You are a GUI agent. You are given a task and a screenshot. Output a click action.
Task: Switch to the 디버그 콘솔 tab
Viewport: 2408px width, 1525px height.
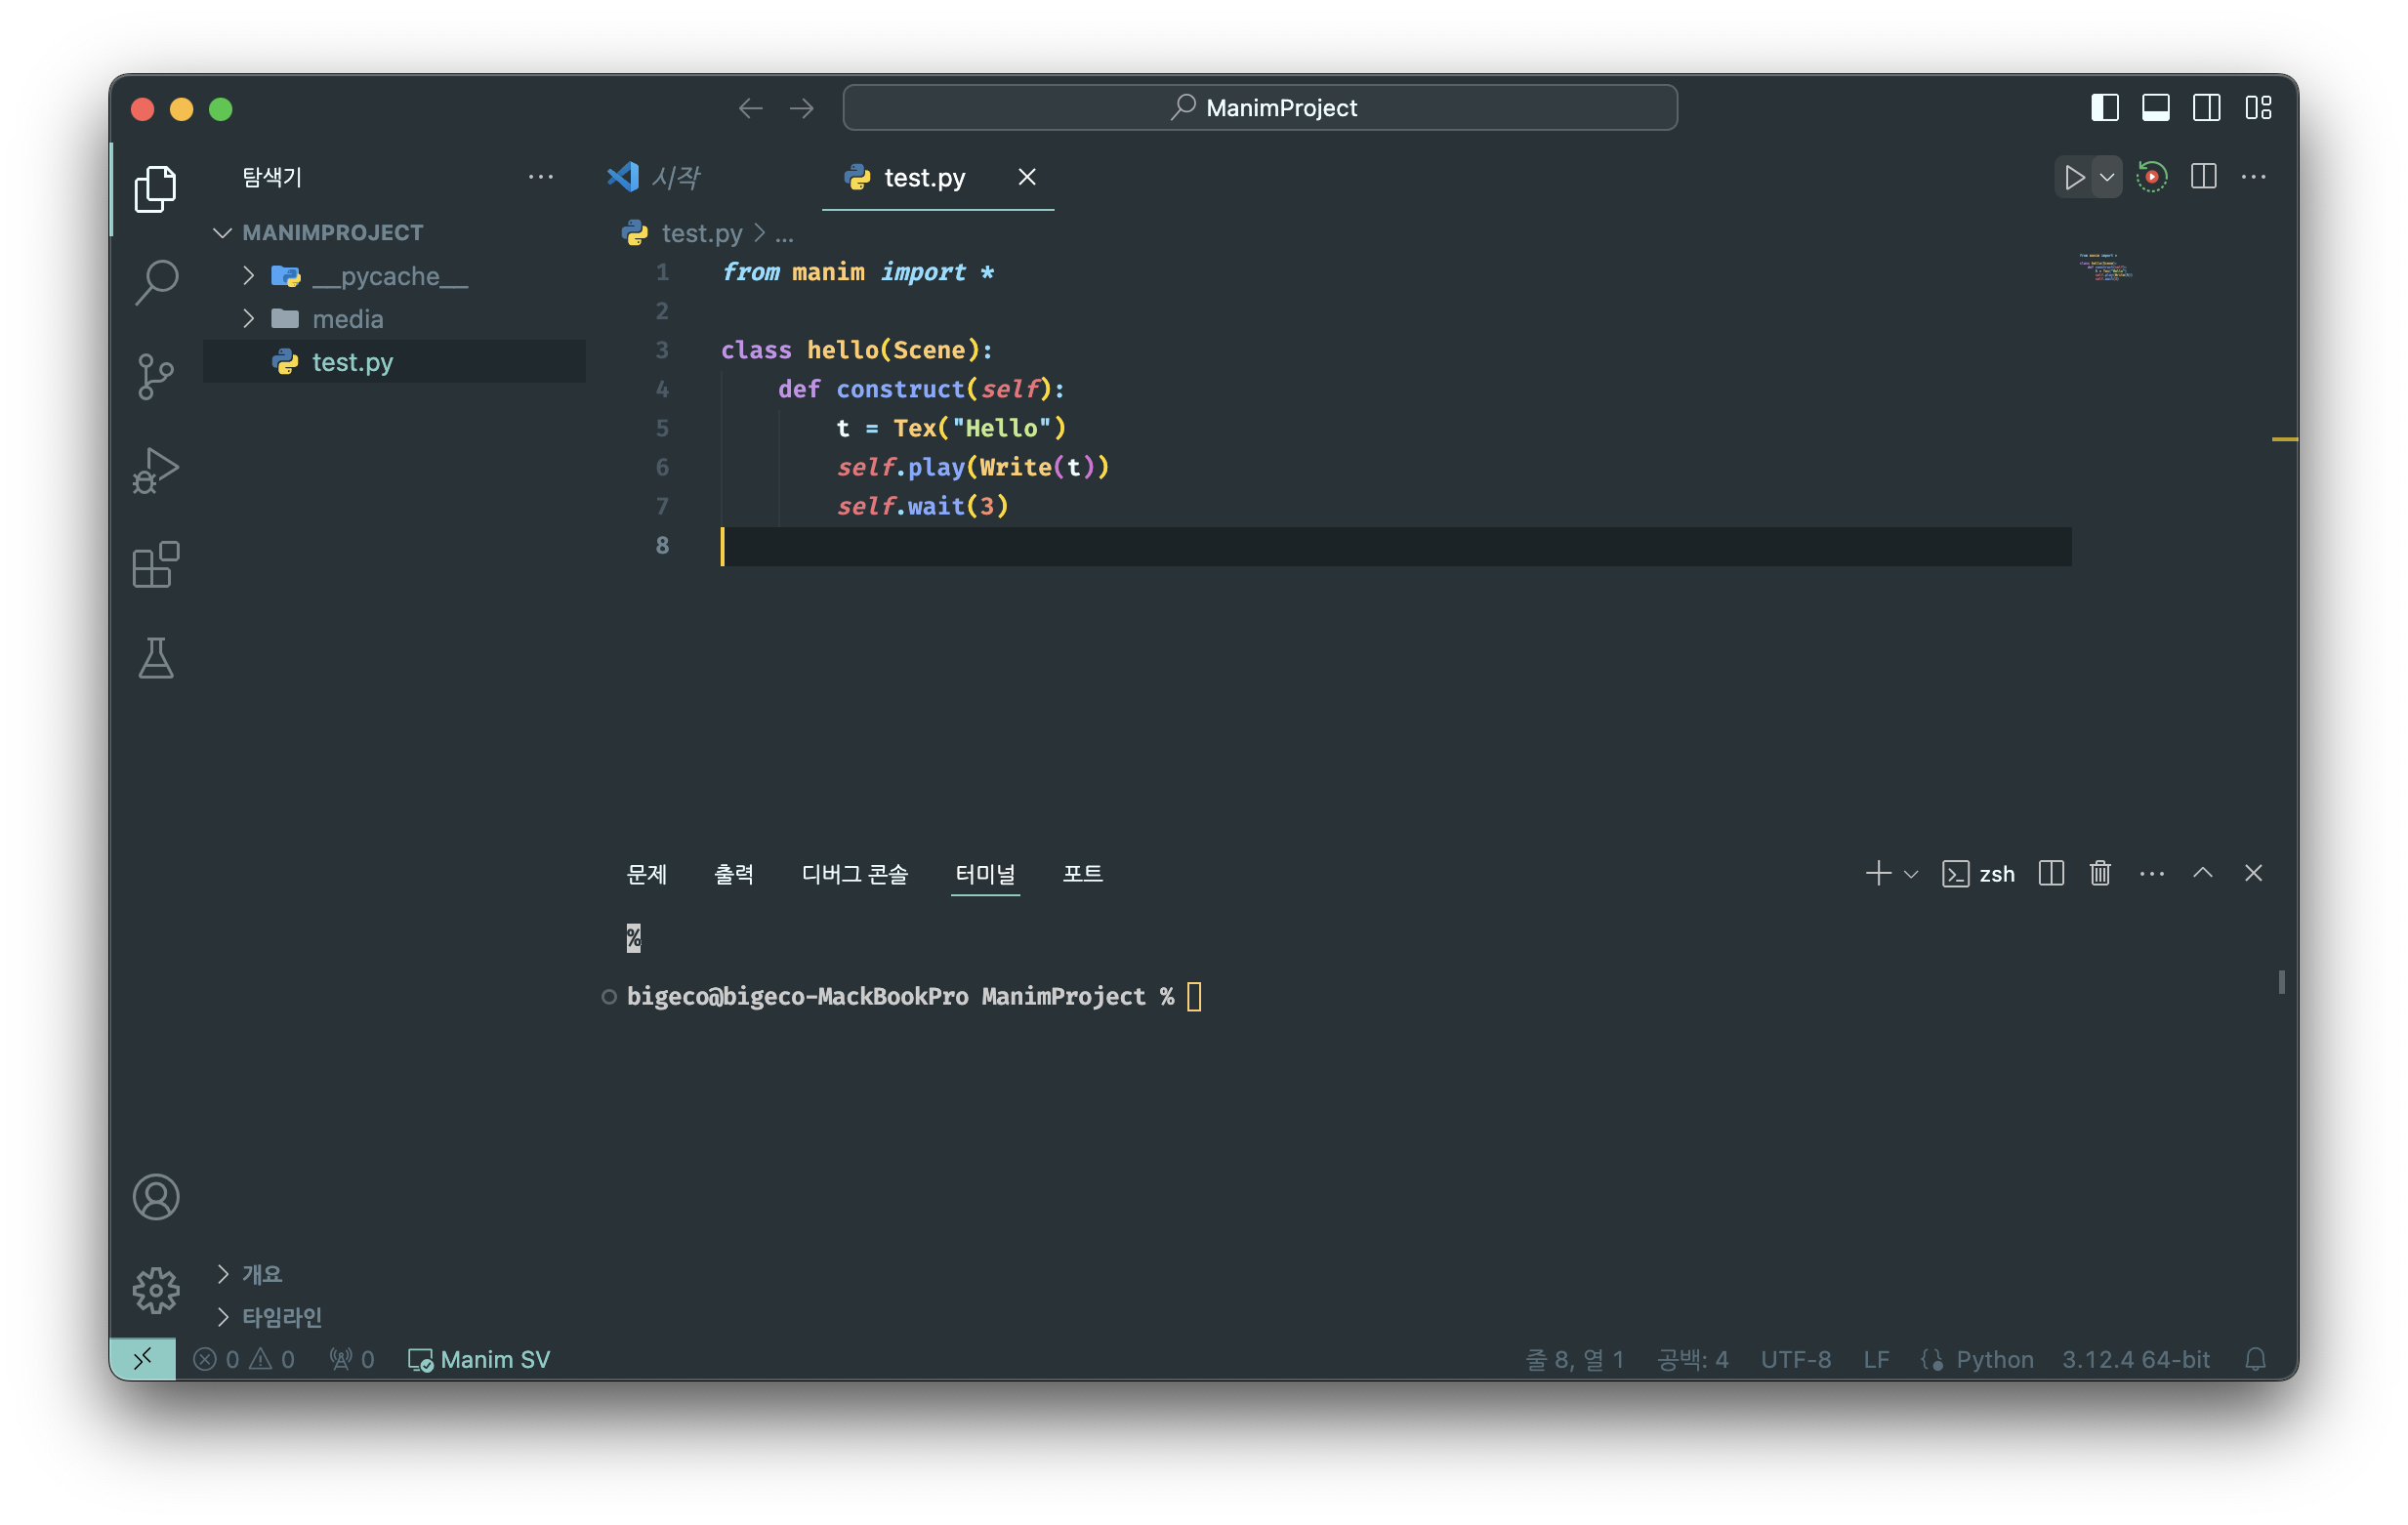(x=854, y=873)
